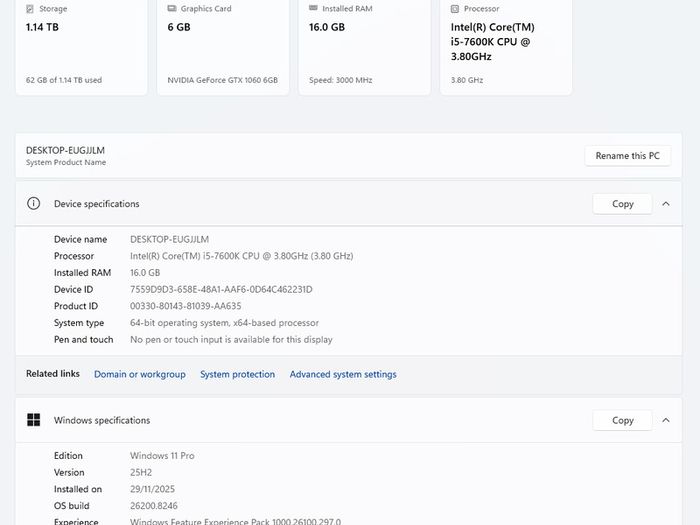Click the processor name in the Processor card

[492, 42]
